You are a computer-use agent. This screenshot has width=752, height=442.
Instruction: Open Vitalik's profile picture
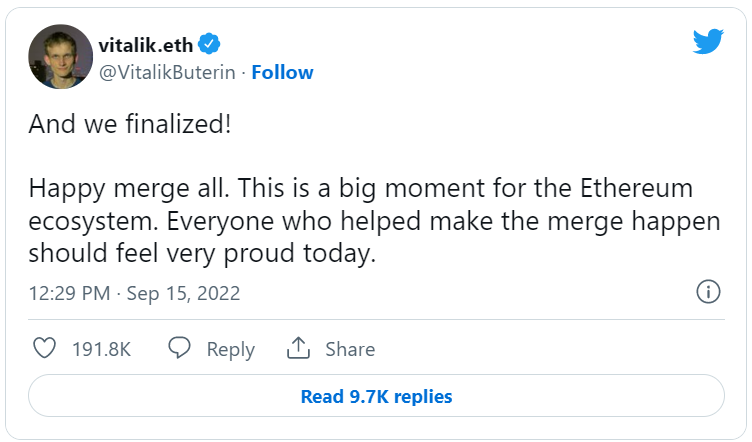(x=58, y=57)
